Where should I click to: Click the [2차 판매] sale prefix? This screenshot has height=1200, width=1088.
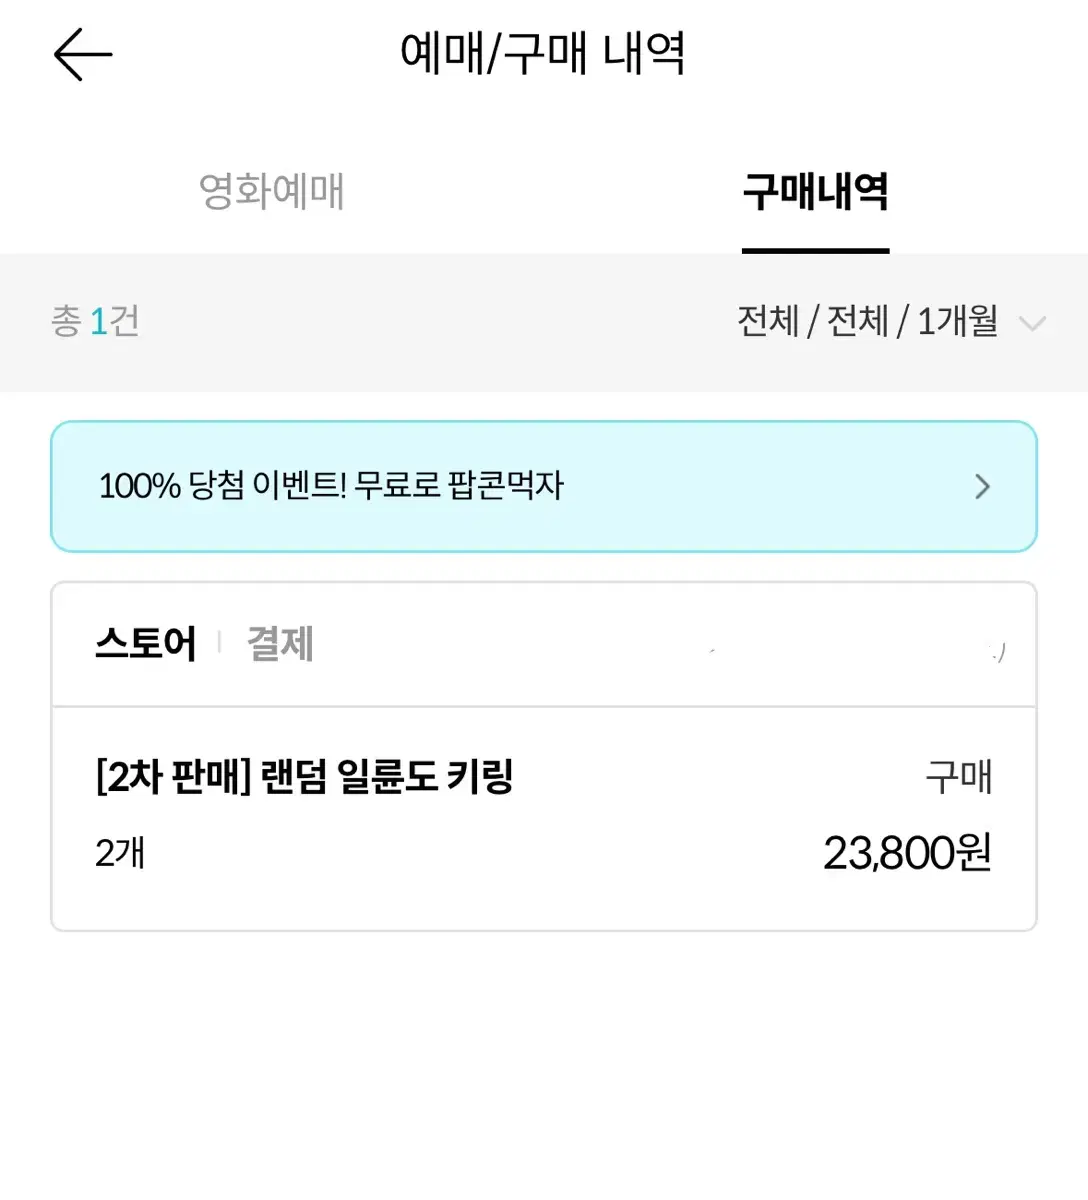172,777
